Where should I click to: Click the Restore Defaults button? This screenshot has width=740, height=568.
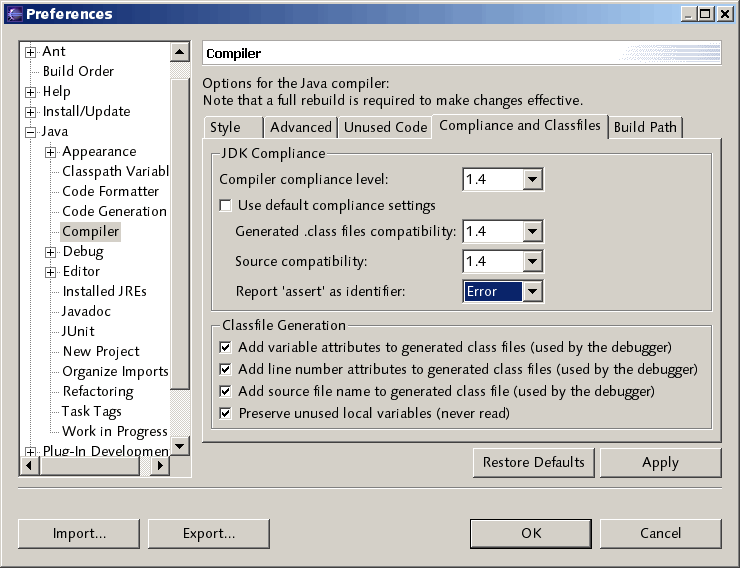point(533,463)
